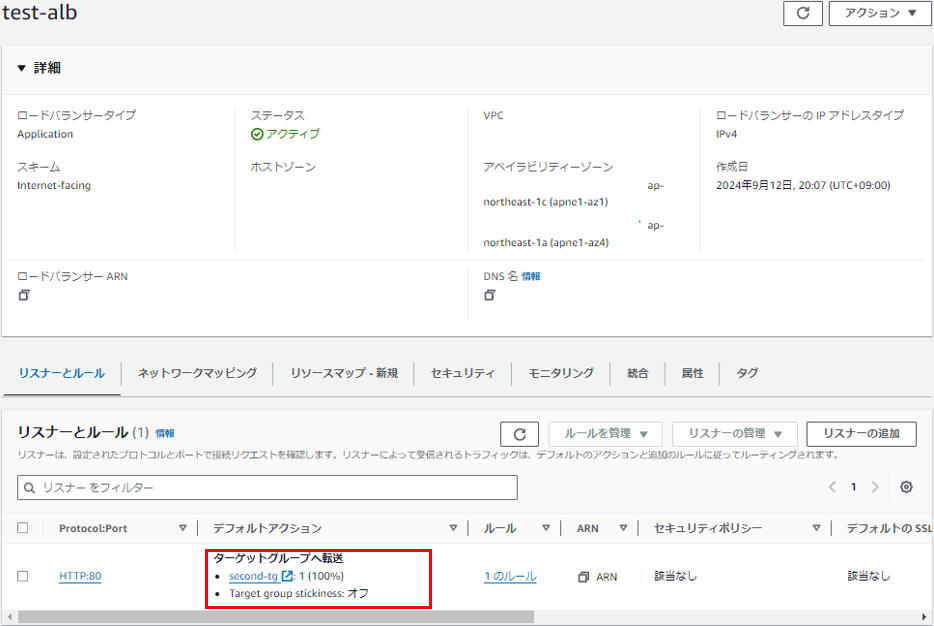
Task: Click the test-alb page title
Action: [x=39, y=13]
